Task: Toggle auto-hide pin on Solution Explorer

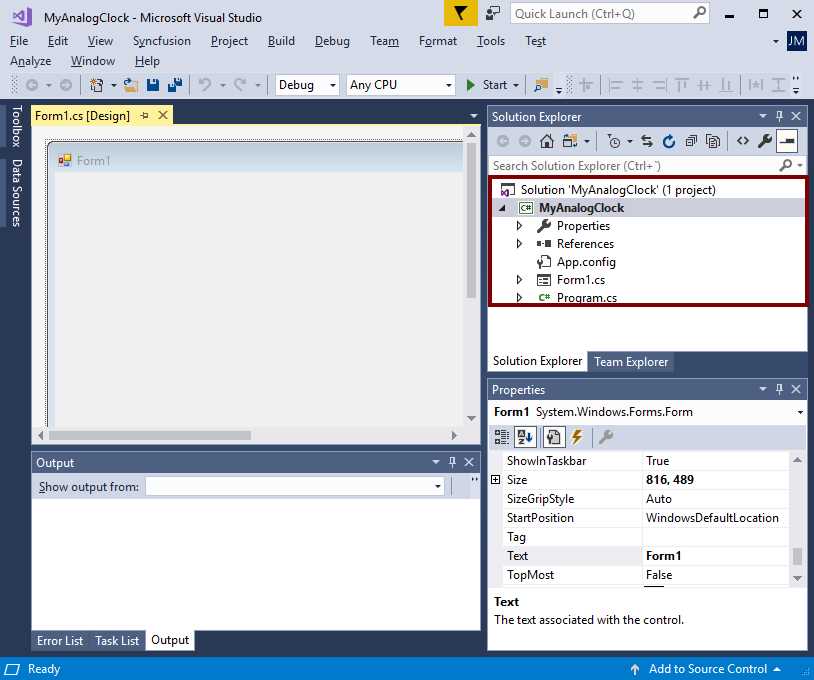Action: pyautogui.click(x=779, y=116)
